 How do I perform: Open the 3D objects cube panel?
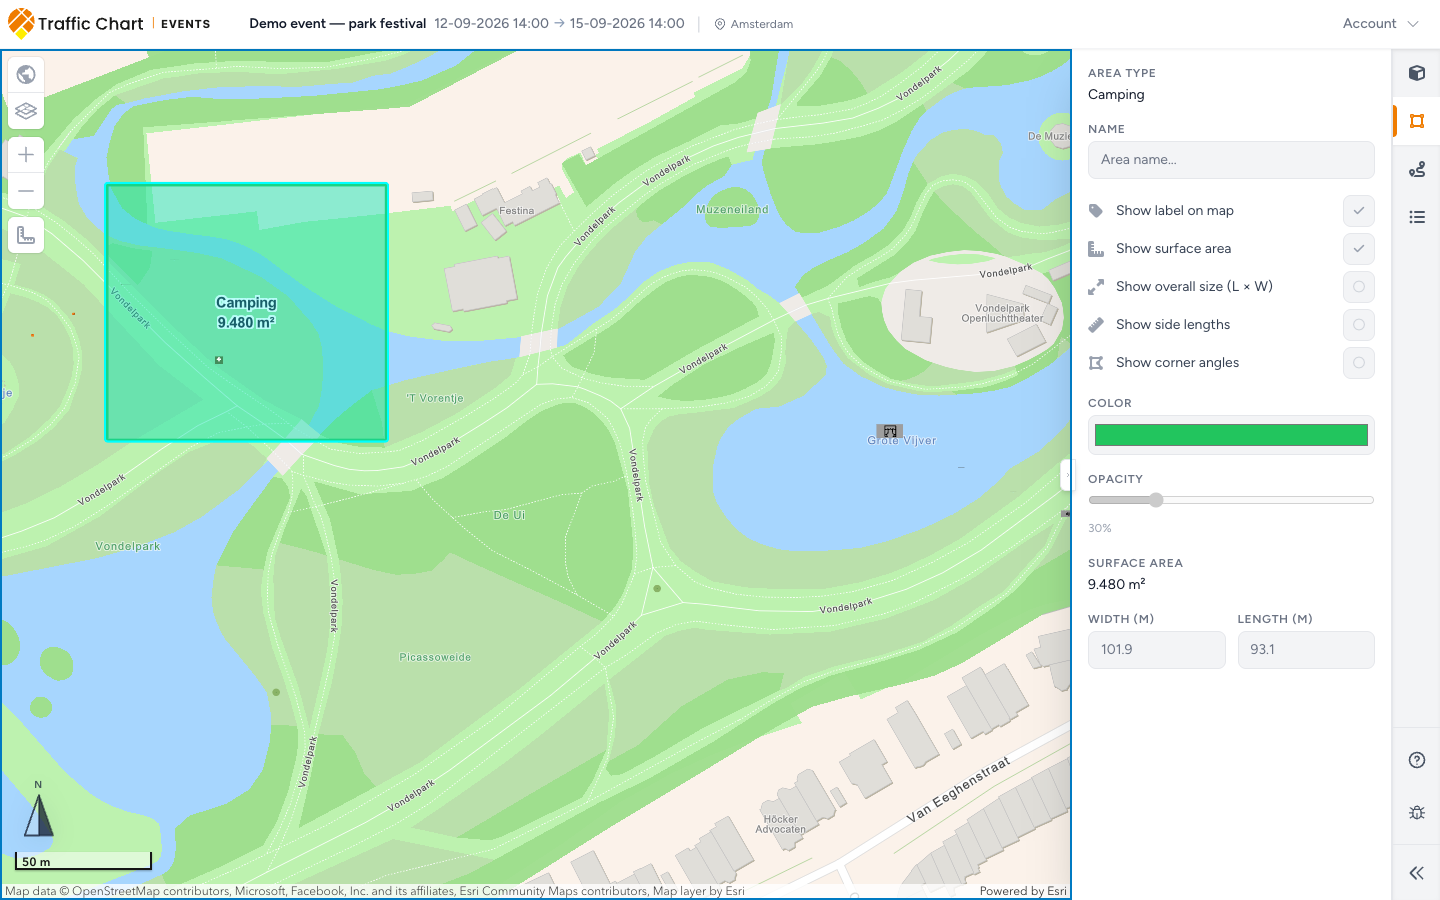tap(1416, 73)
